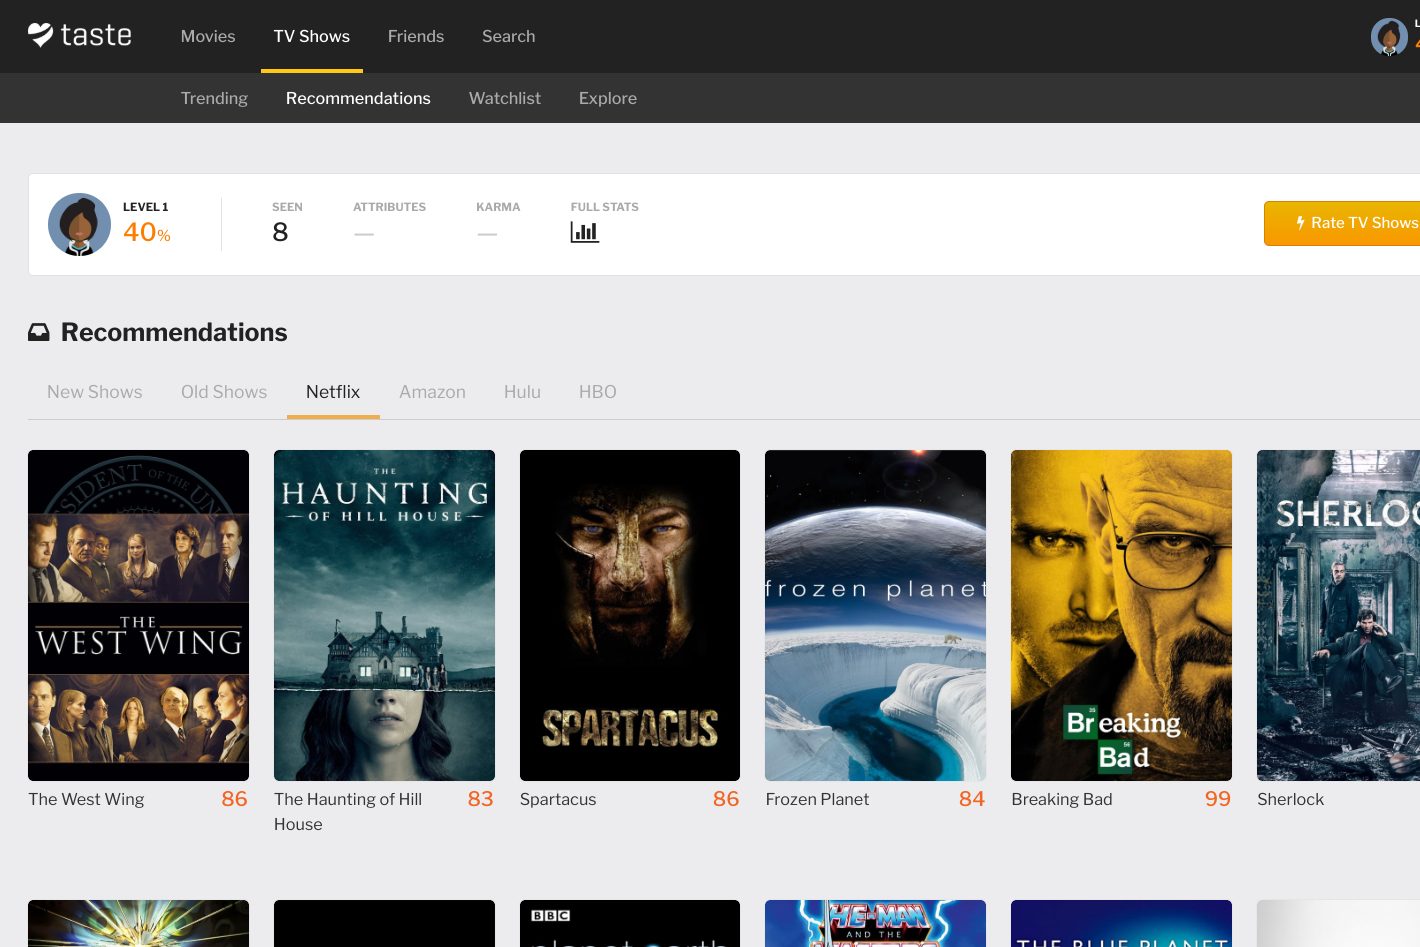Open the BBC poster in second row
The image size is (1420, 947).
point(630,923)
